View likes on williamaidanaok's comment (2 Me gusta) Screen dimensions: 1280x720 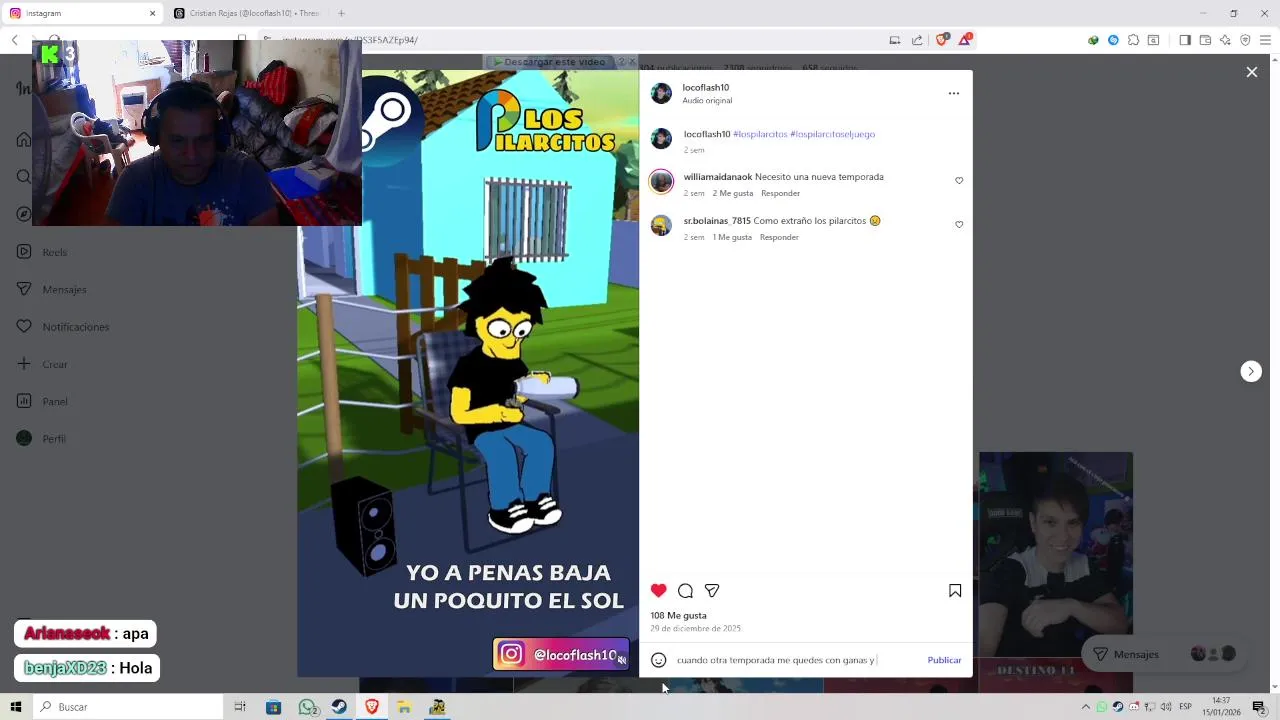733,193
